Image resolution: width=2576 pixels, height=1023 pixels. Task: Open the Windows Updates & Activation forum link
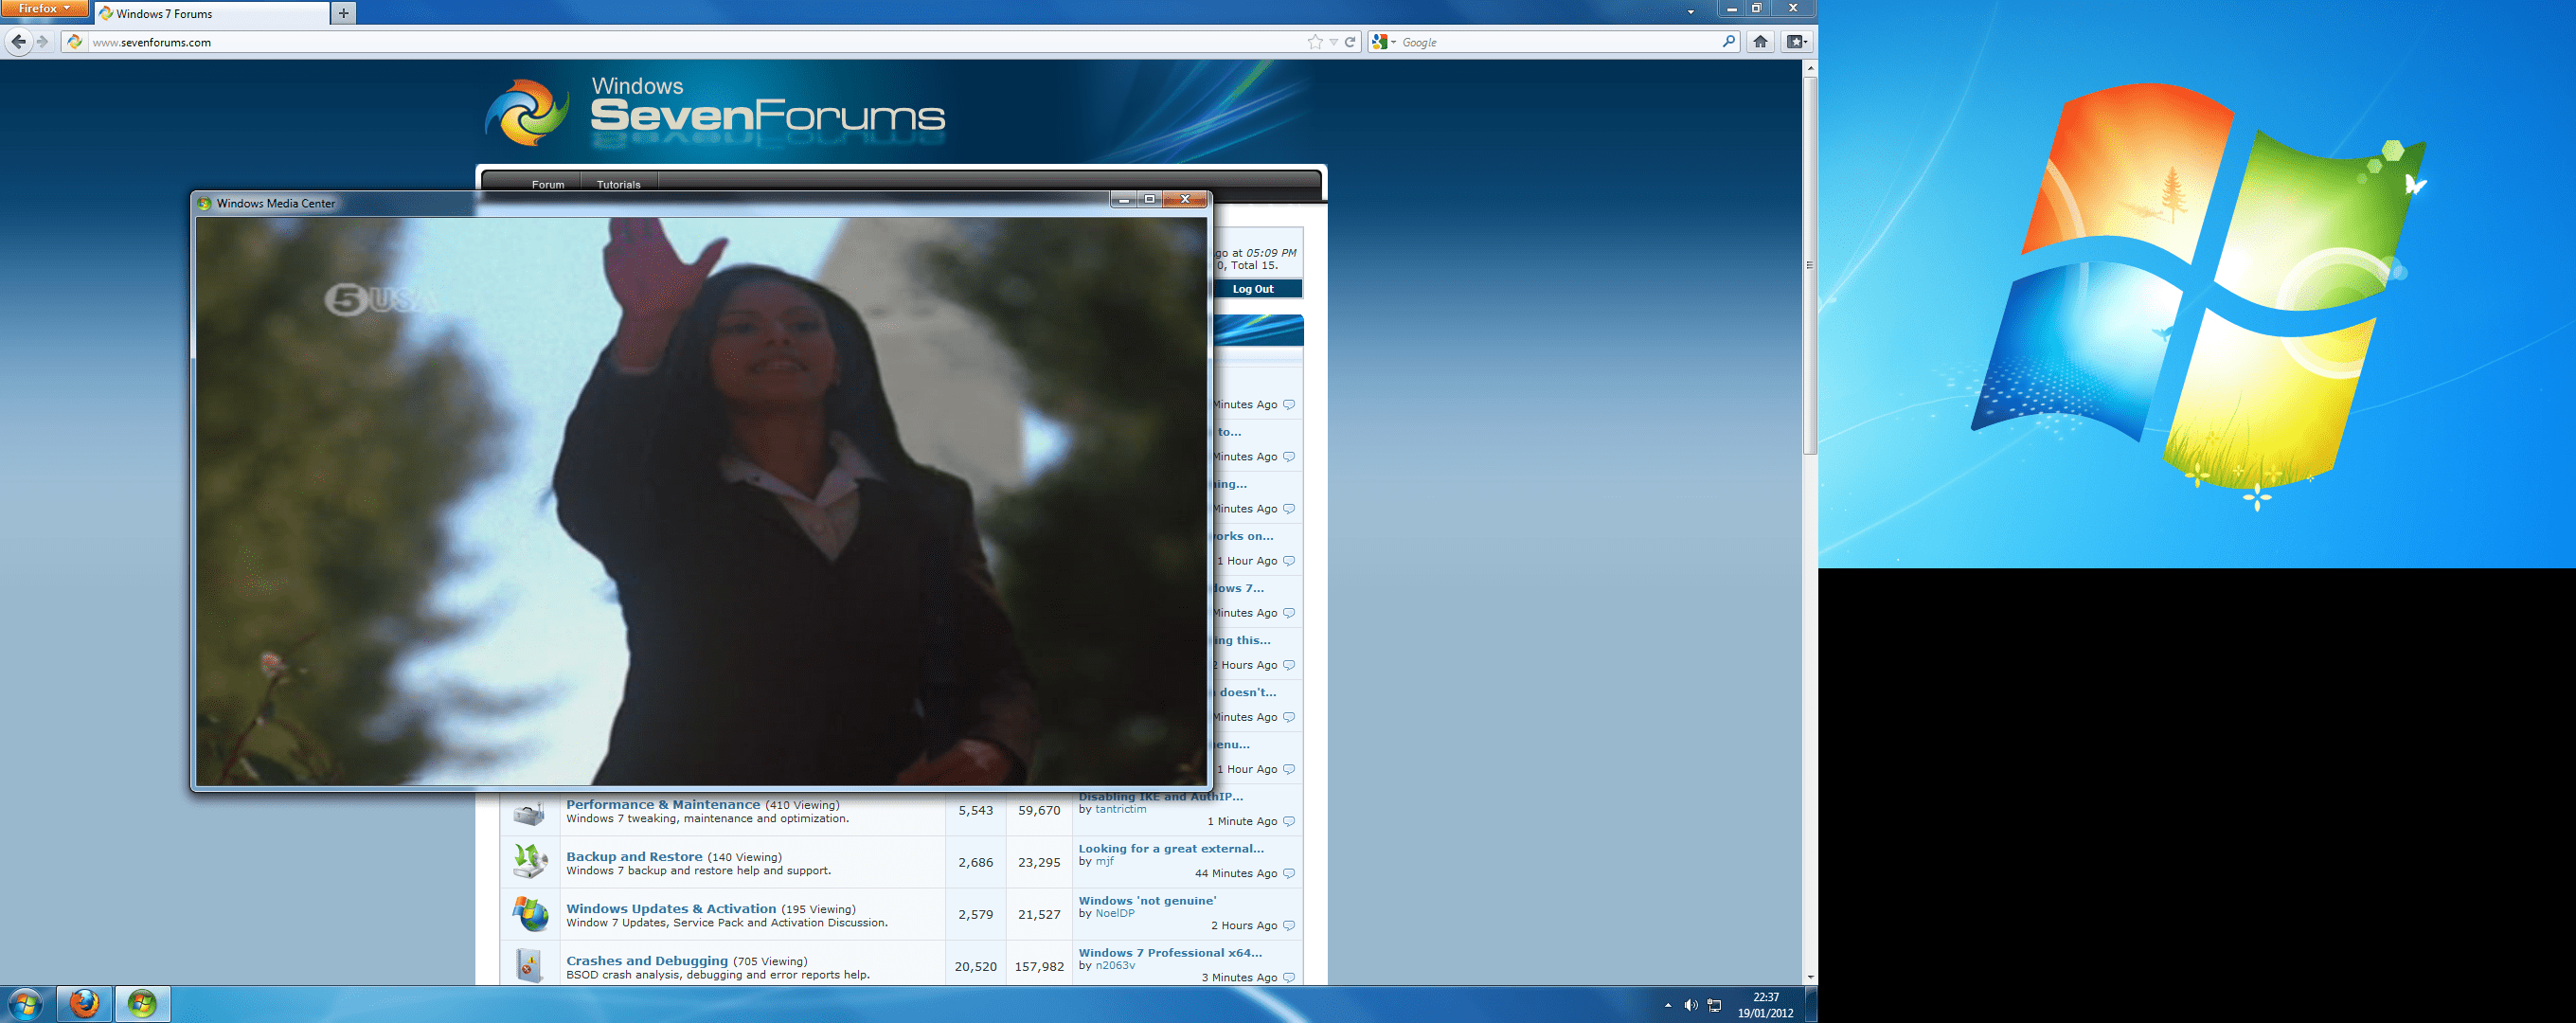pyautogui.click(x=671, y=908)
